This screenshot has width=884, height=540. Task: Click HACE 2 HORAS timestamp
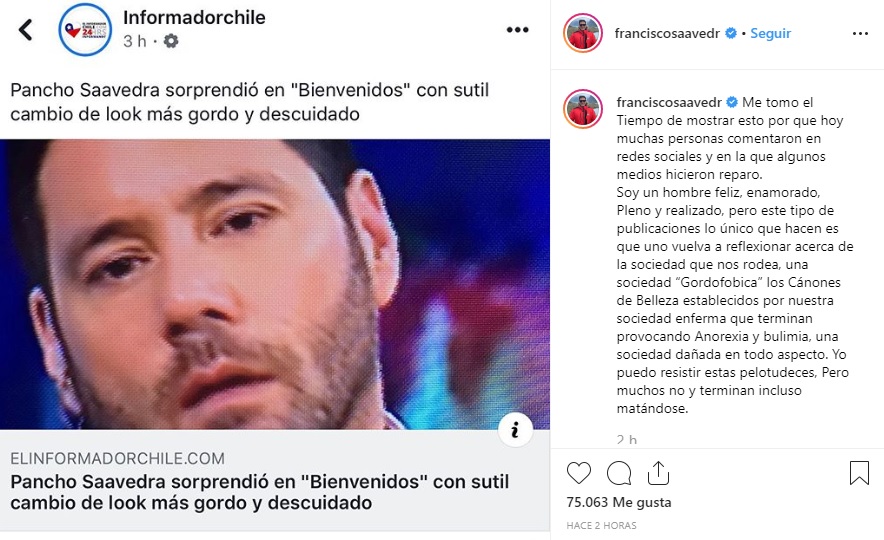[x=602, y=525]
